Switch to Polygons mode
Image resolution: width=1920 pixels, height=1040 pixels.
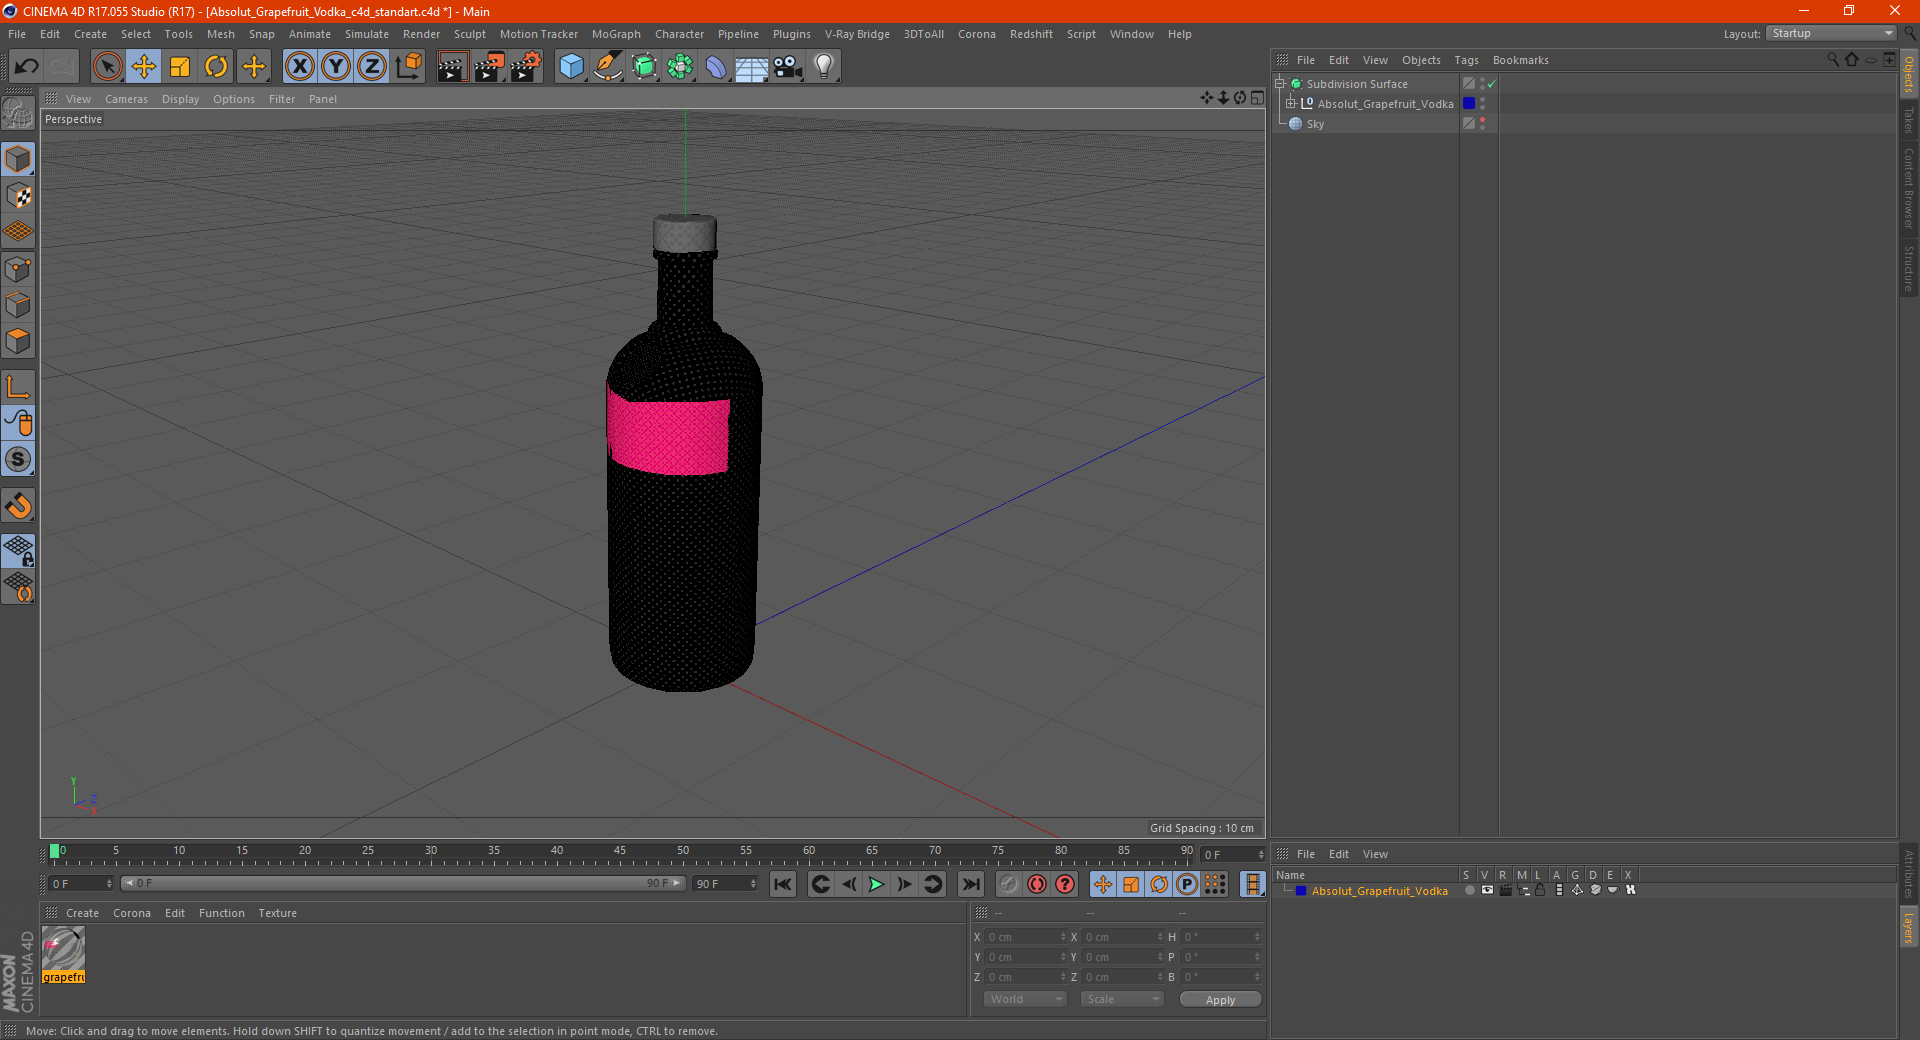[x=19, y=341]
